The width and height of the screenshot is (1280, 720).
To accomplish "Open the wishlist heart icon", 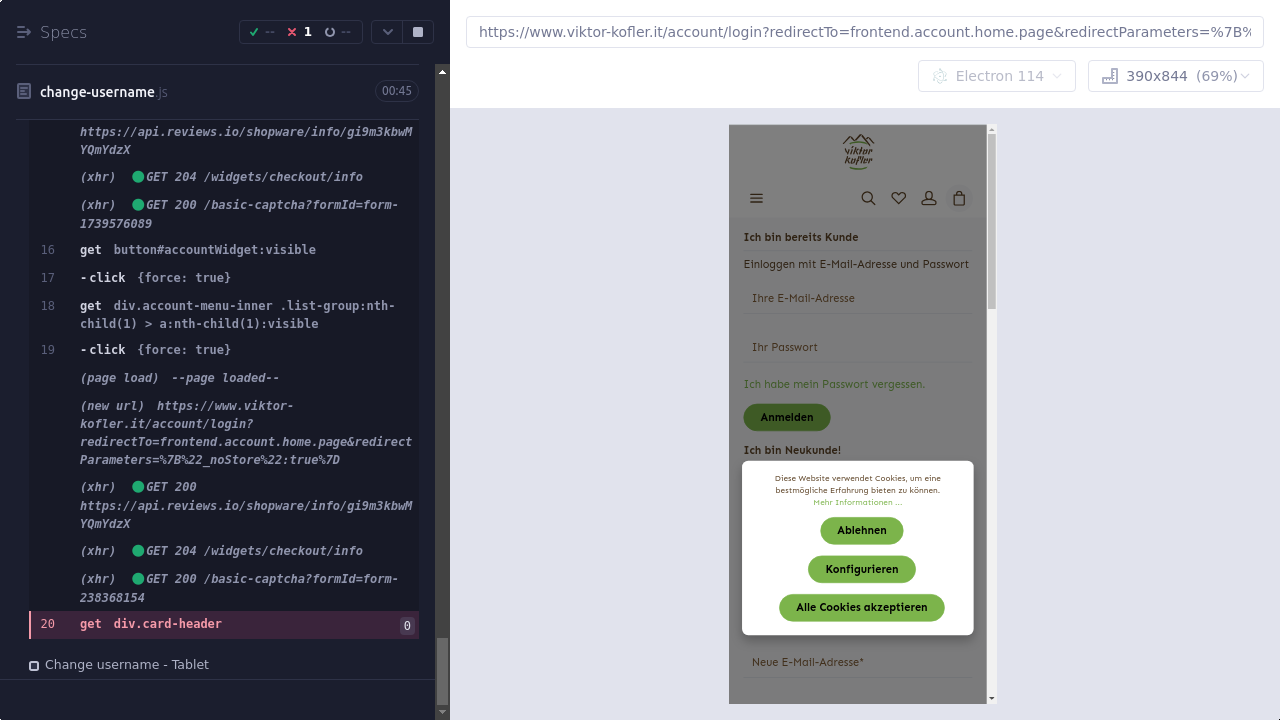I will pos(898,198).
